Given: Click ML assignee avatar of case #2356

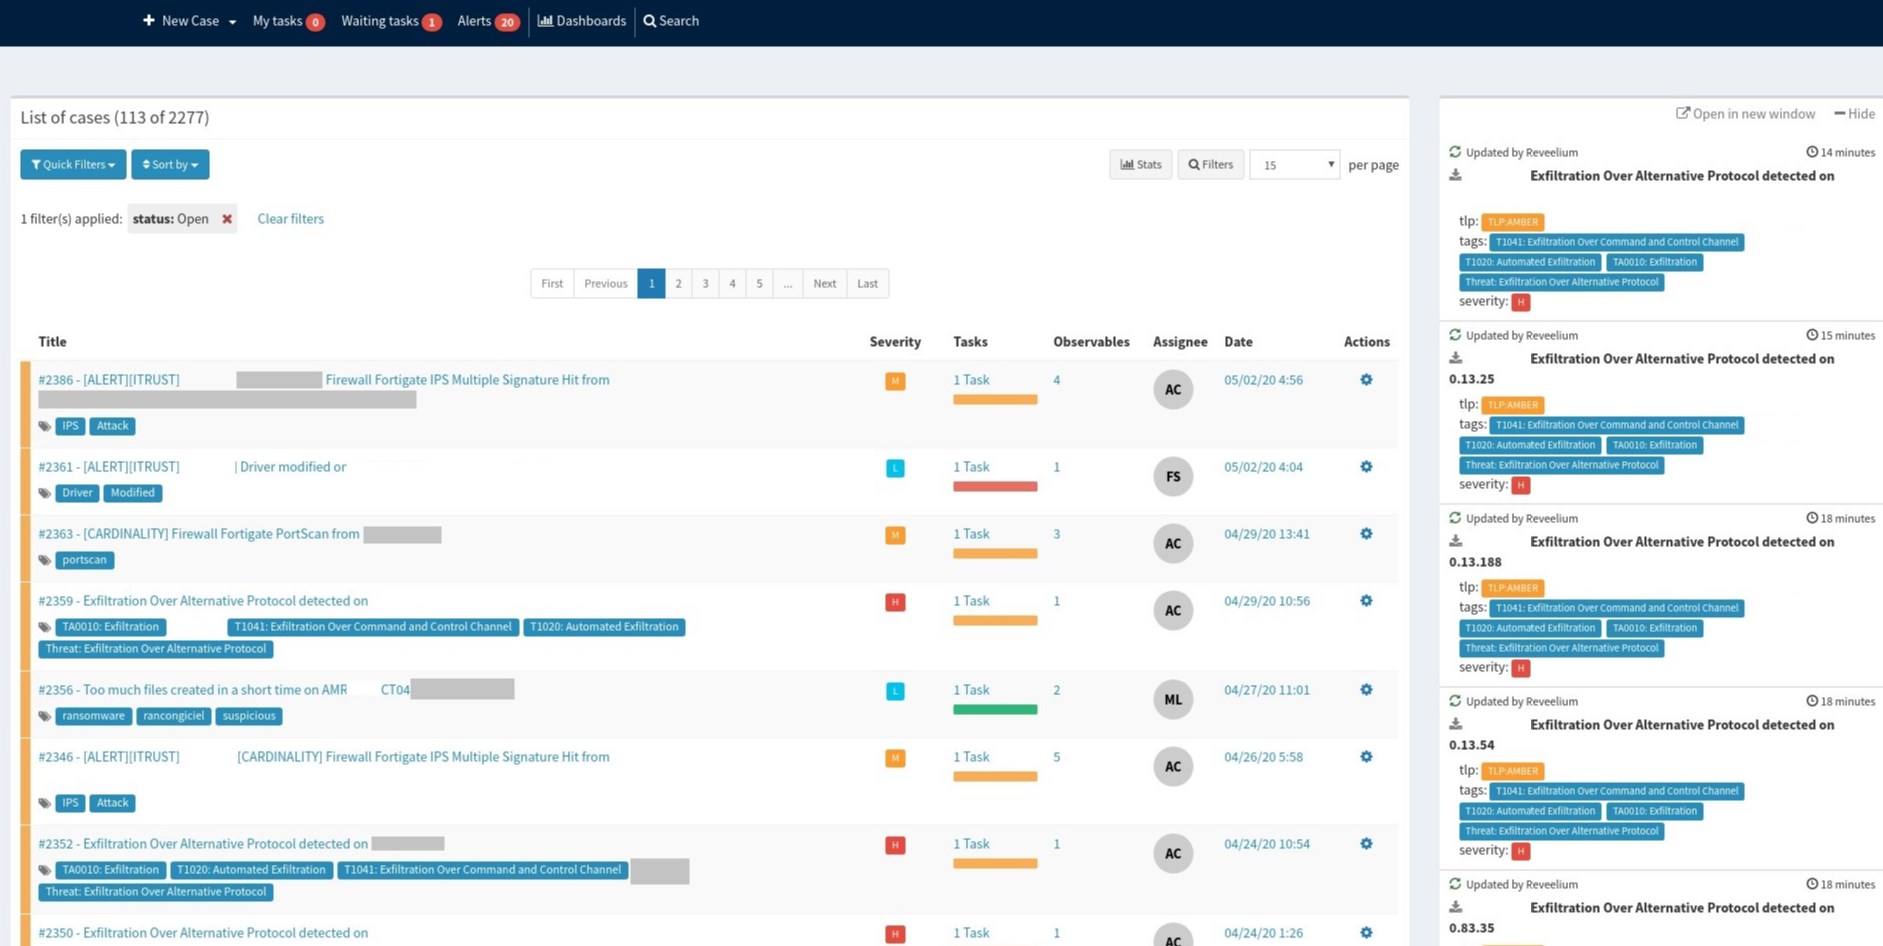Looking at the screenshot, I should (x=1173, y=700).
